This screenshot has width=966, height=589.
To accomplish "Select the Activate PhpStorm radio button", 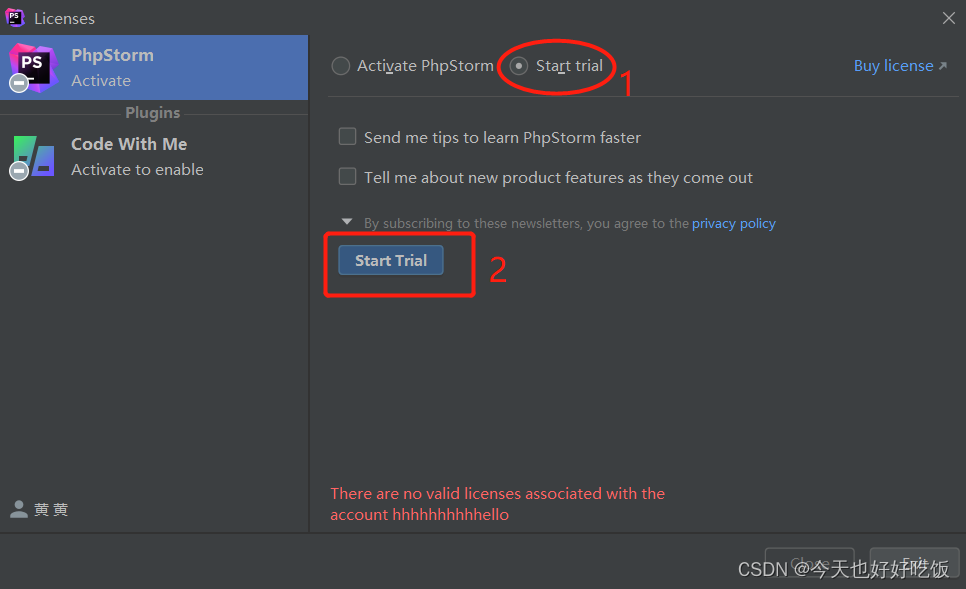I will pos(341,66).
